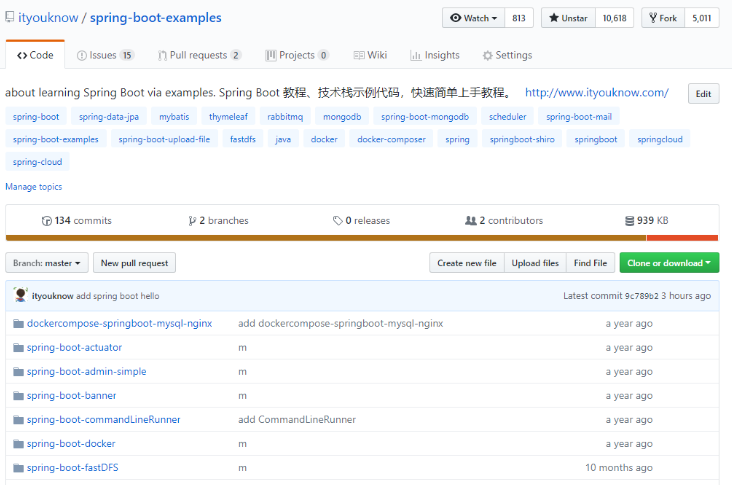Image resolution: width=732 pixels, height=485 pixels.
Task: Fork the repository
Action: tap(663, 18)
